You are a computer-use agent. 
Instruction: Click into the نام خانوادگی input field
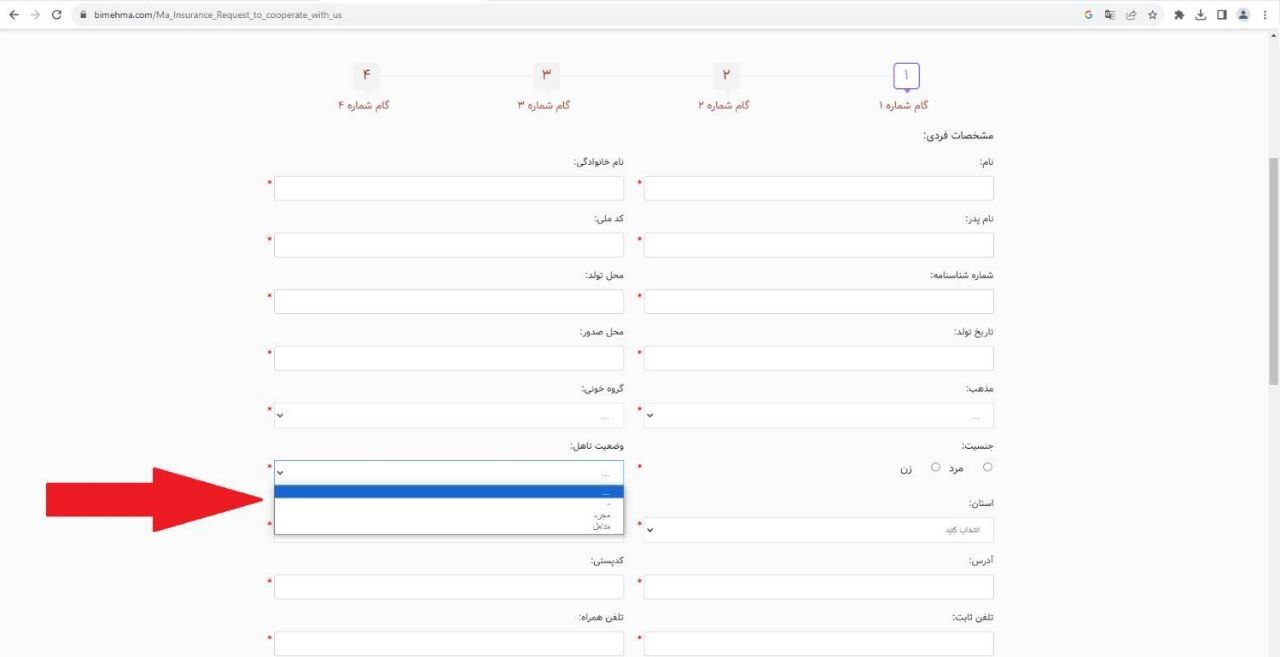[x=448, y=187]
